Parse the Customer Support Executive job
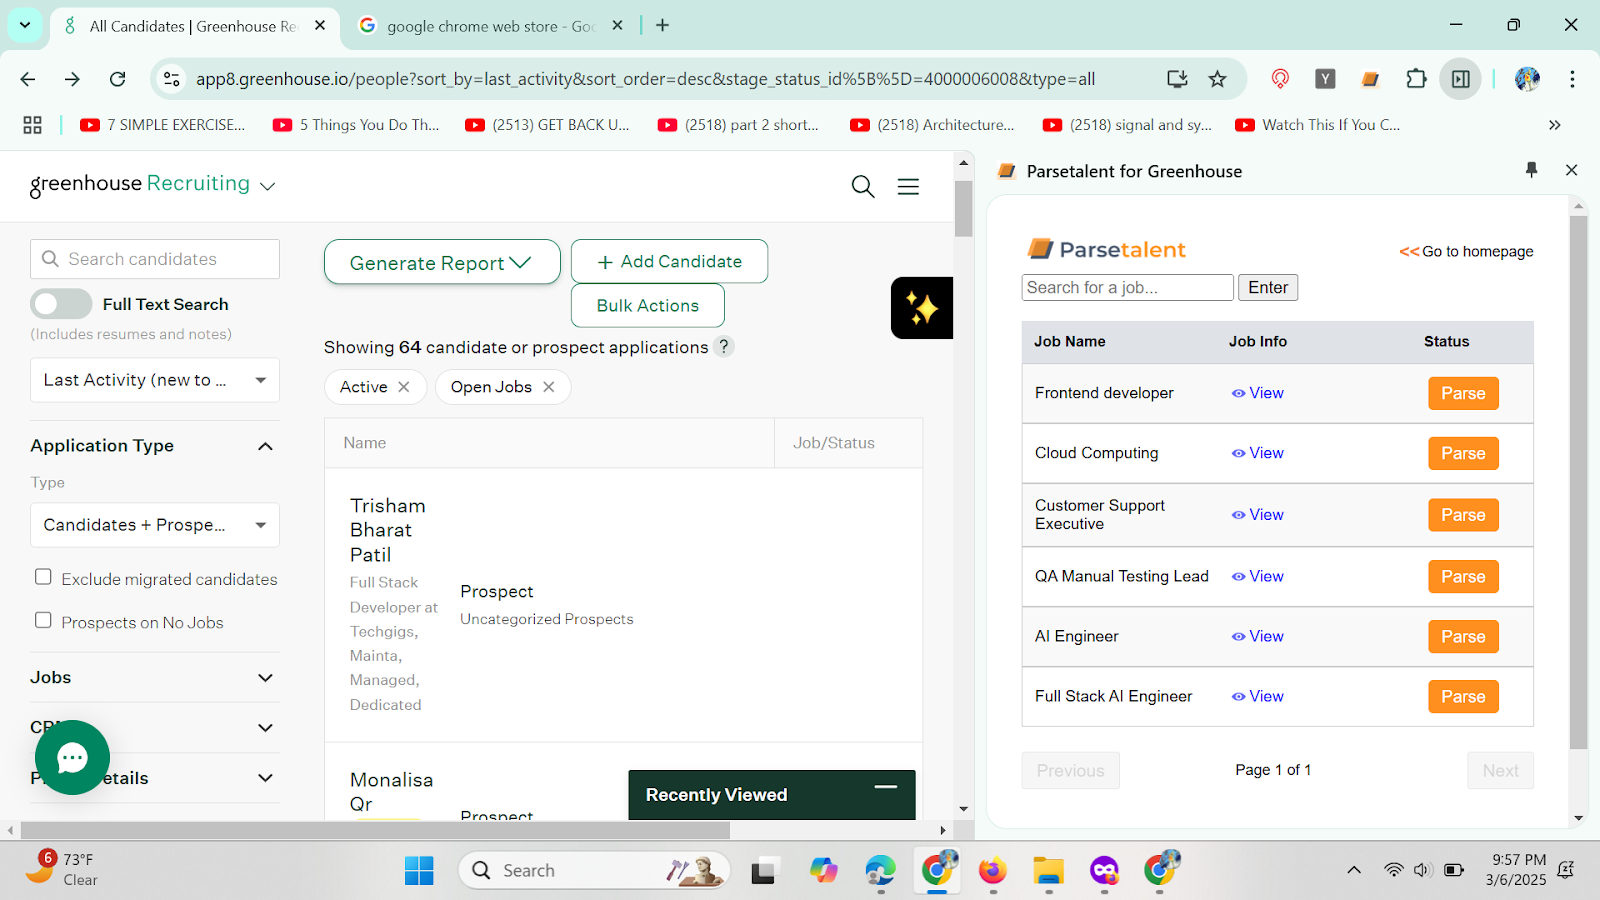1600x900 pixels. [1463, 515]
